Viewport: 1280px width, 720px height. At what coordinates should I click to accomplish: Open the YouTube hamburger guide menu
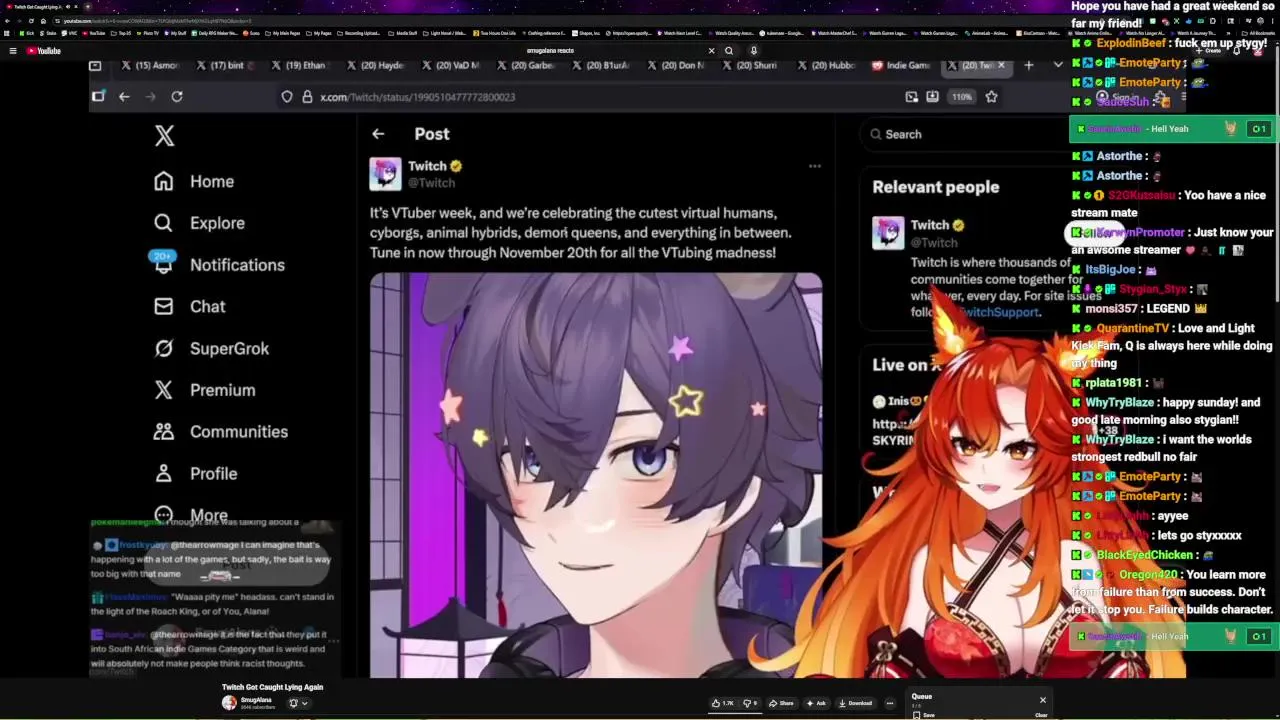12,51
